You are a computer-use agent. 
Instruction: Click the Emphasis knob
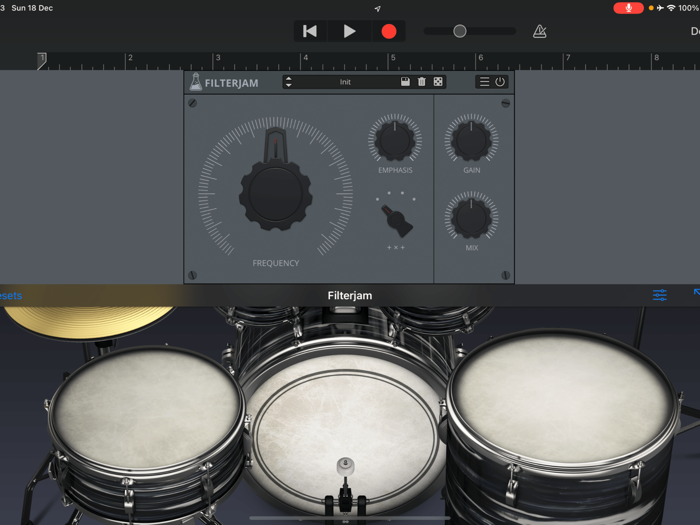(395, 140)
